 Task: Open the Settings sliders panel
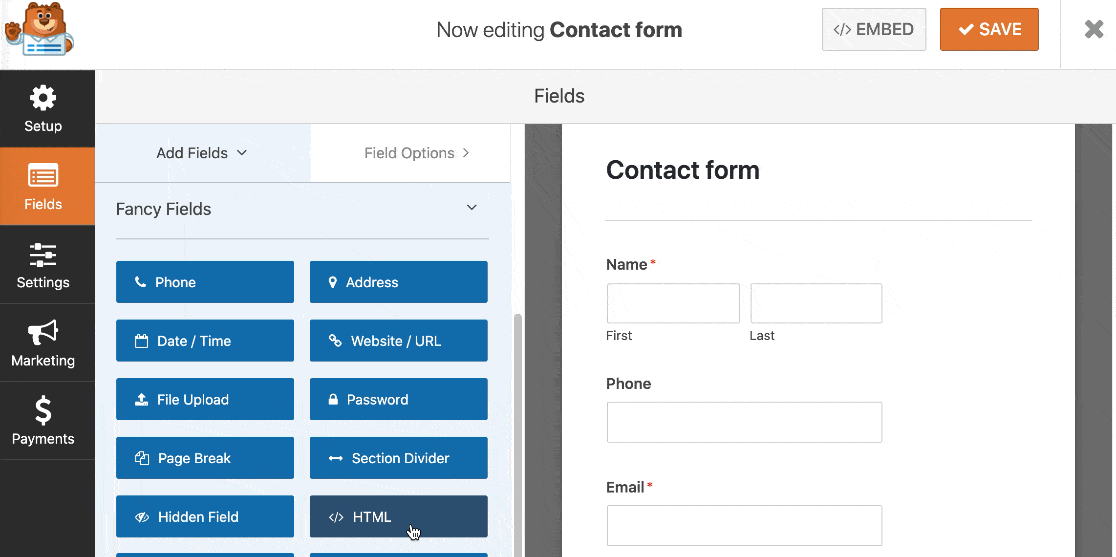pos(43,265)
